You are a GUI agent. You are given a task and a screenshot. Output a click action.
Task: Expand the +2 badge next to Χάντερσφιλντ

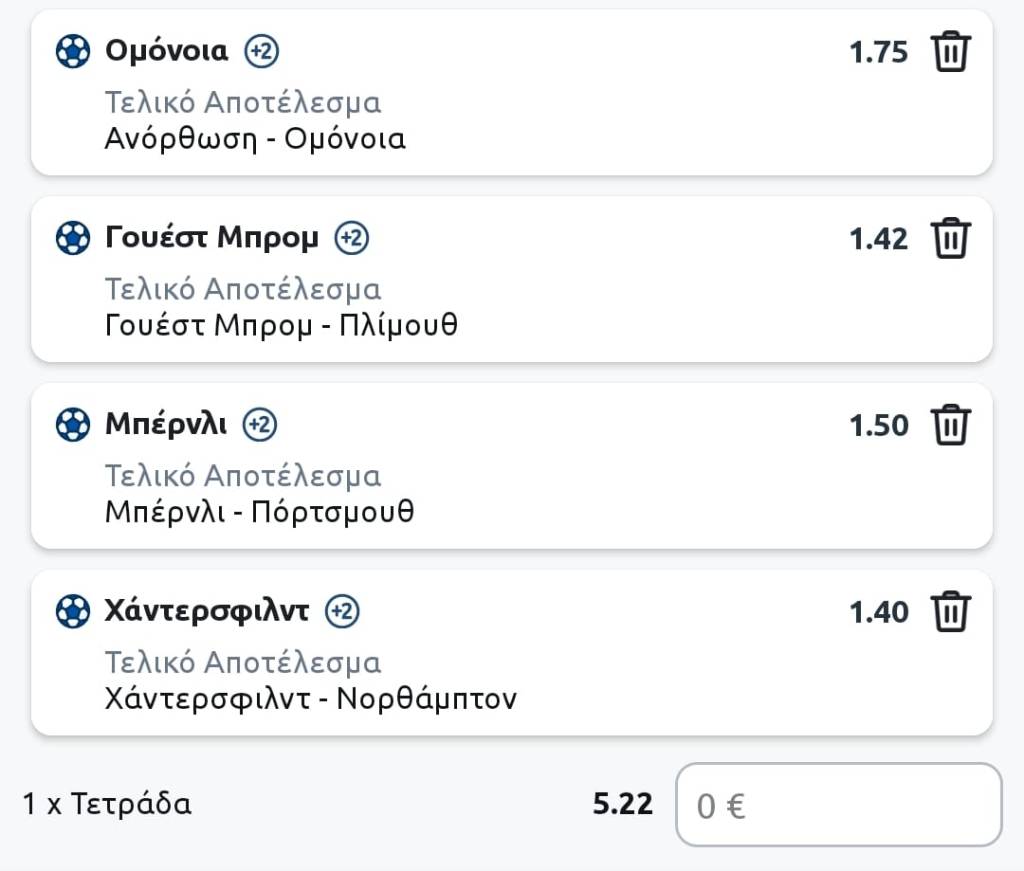(342, 611)
